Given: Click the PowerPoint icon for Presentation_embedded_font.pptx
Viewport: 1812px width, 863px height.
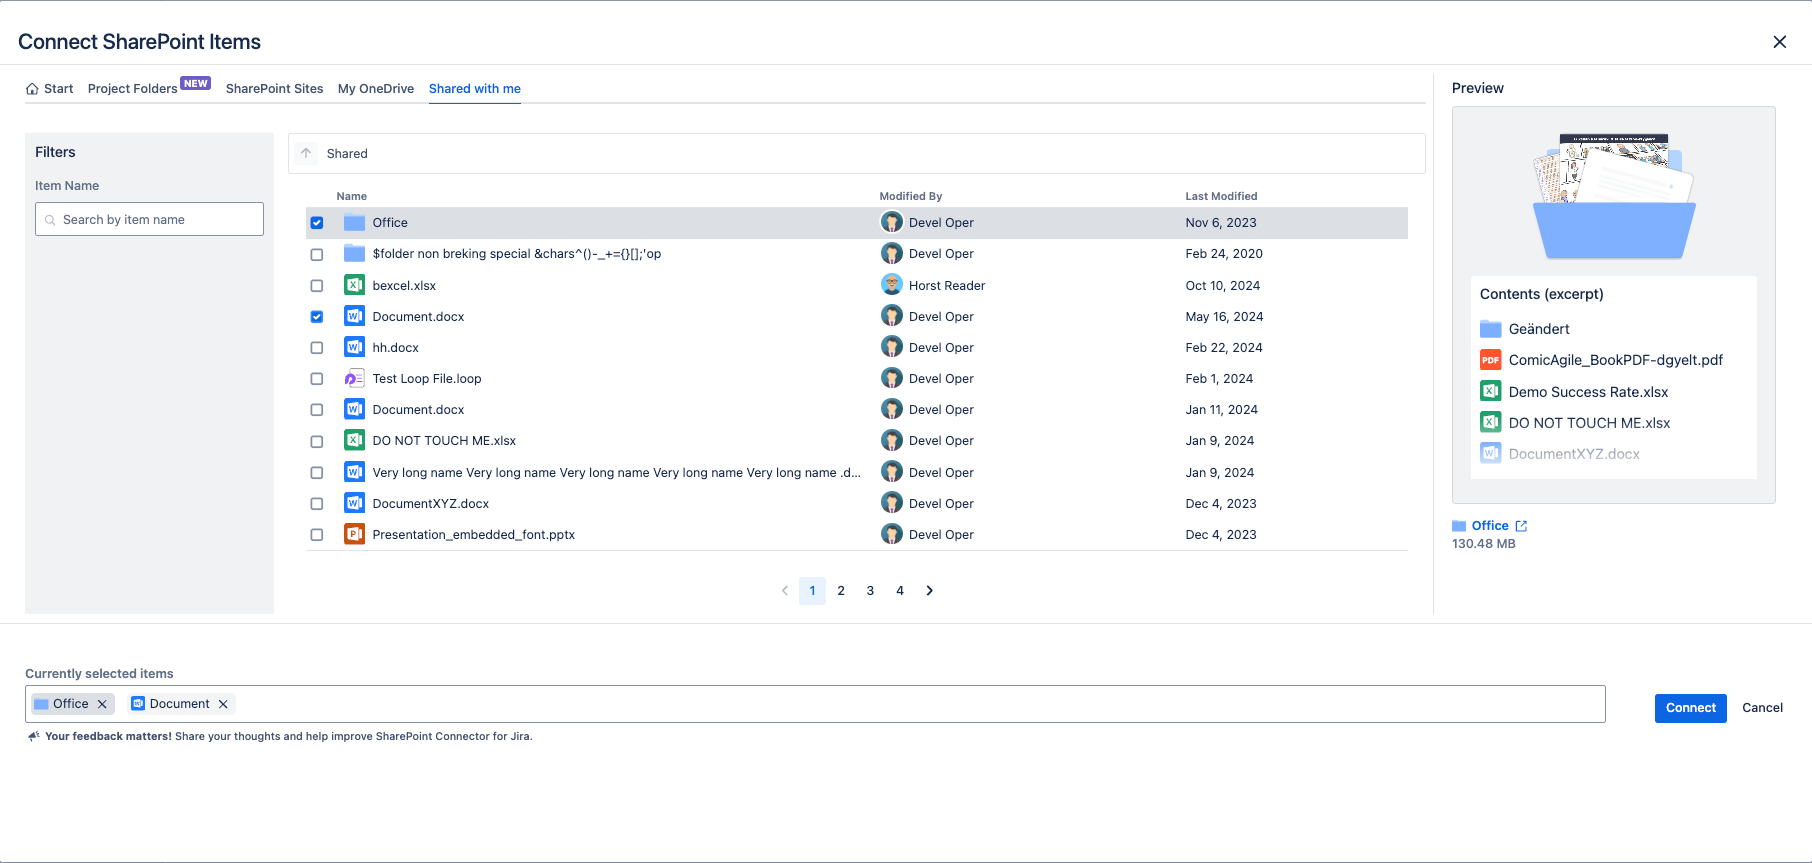Looking at the screenshot, I should click(354, 535).
